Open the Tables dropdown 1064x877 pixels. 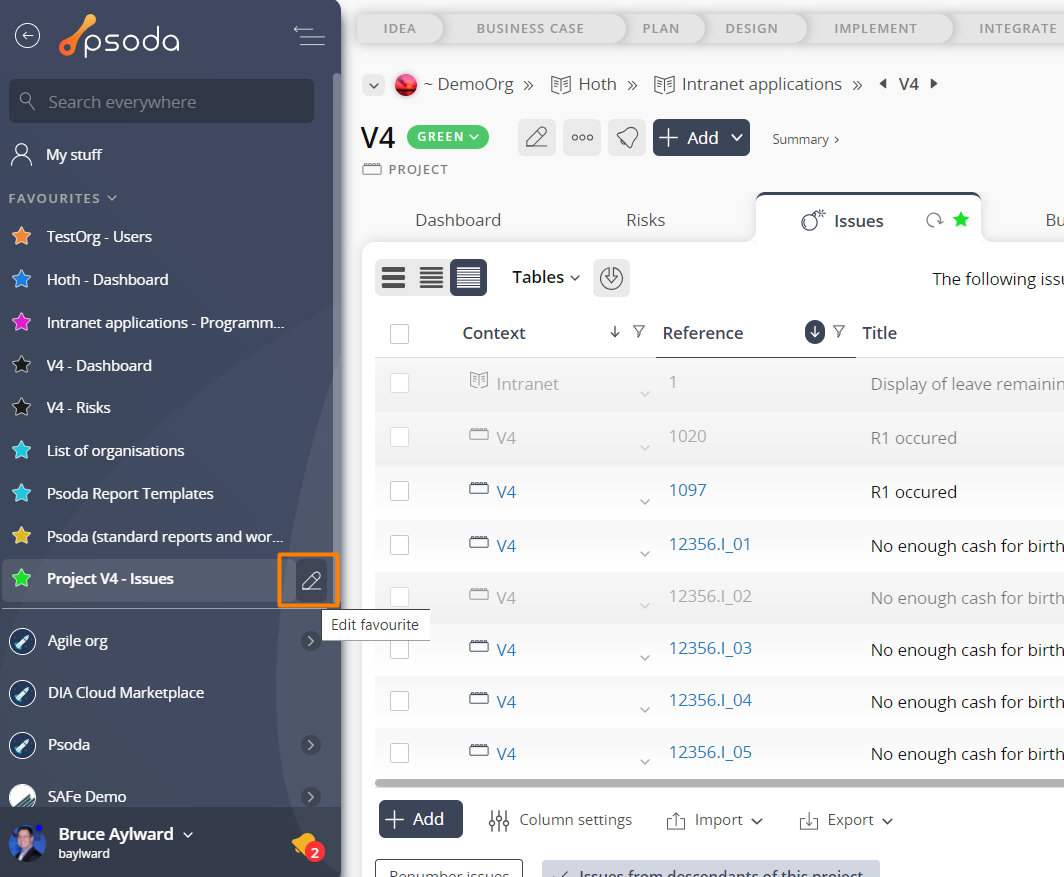(x=546, y=277)
